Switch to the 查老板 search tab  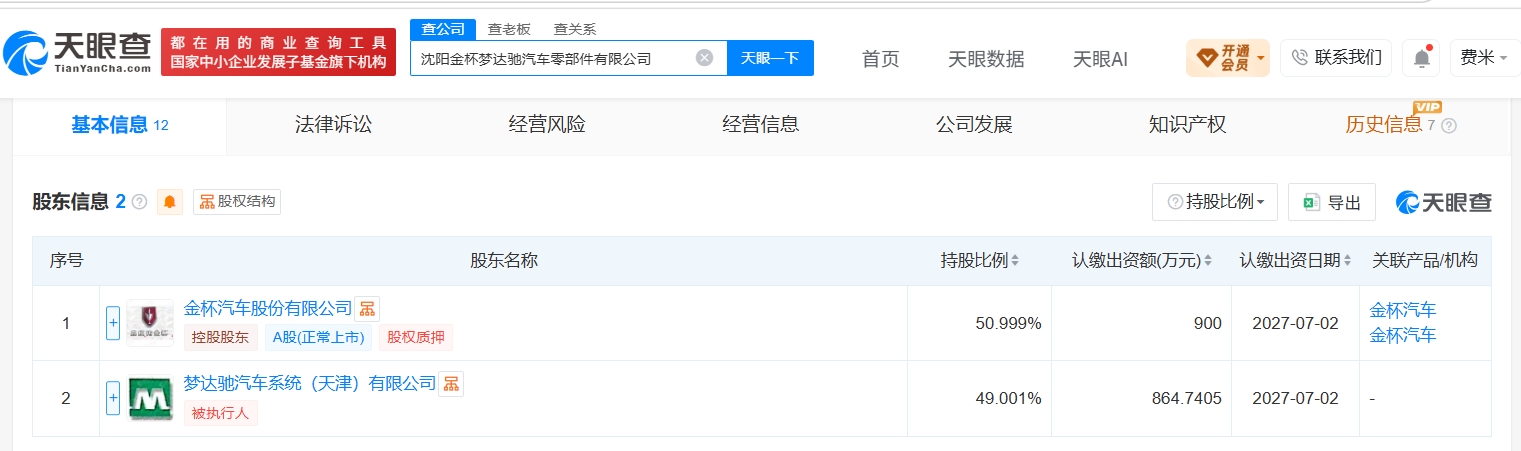click(509, 29)
